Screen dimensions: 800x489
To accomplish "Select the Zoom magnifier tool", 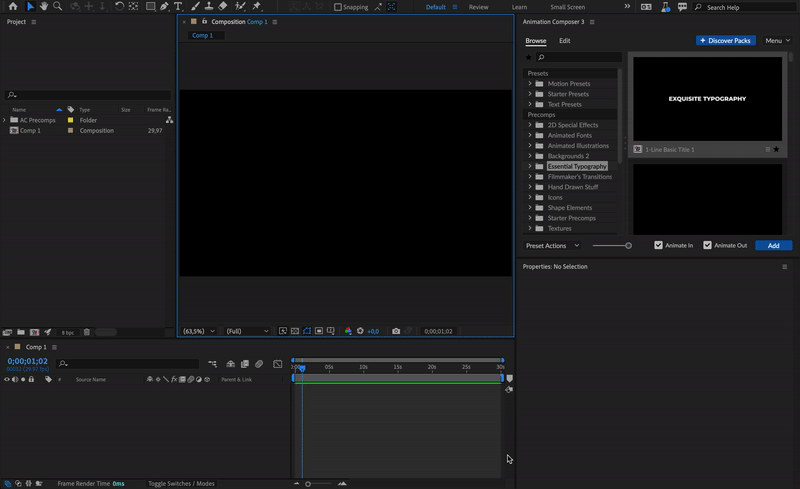I will coord(58,7).
